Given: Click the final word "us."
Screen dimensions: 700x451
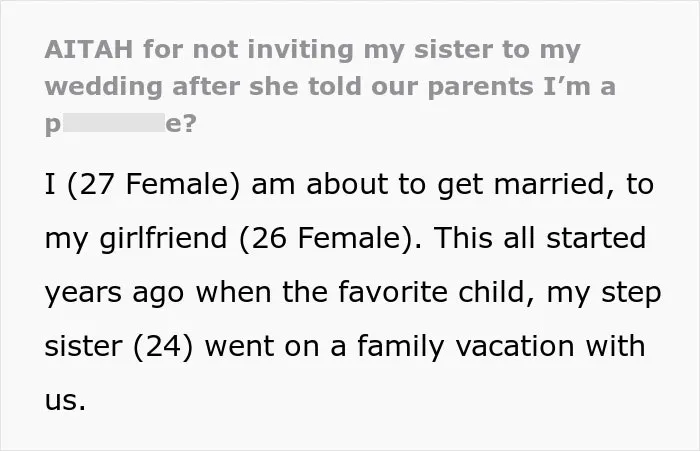Looking at the screenshot, I should [65, 401].
